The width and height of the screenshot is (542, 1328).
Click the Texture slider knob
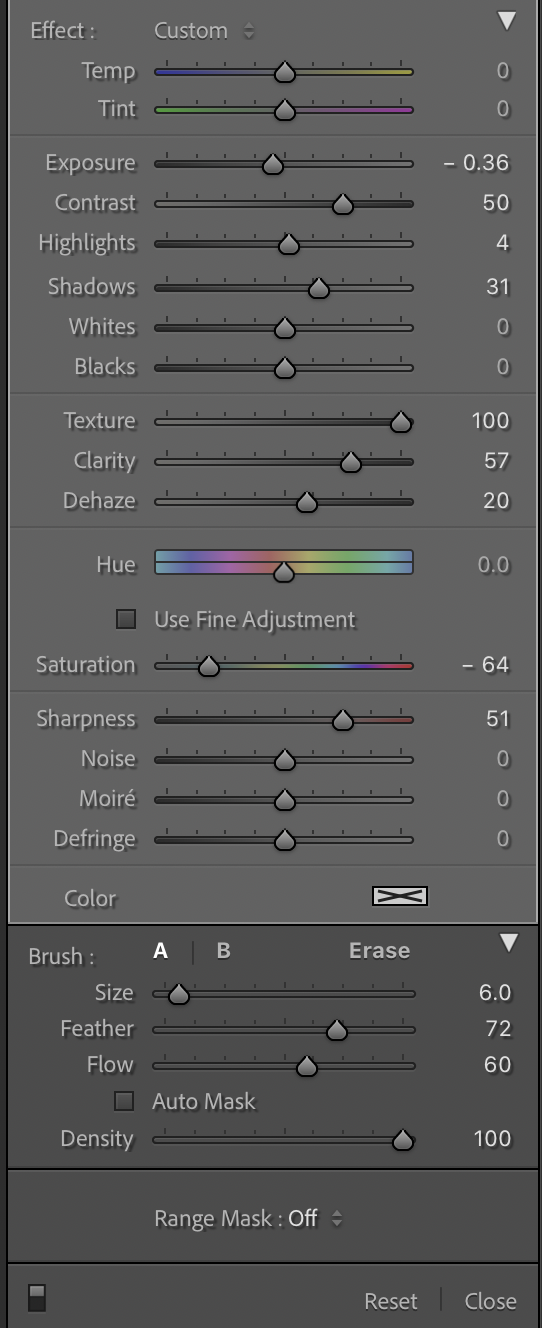coord(401,422)
